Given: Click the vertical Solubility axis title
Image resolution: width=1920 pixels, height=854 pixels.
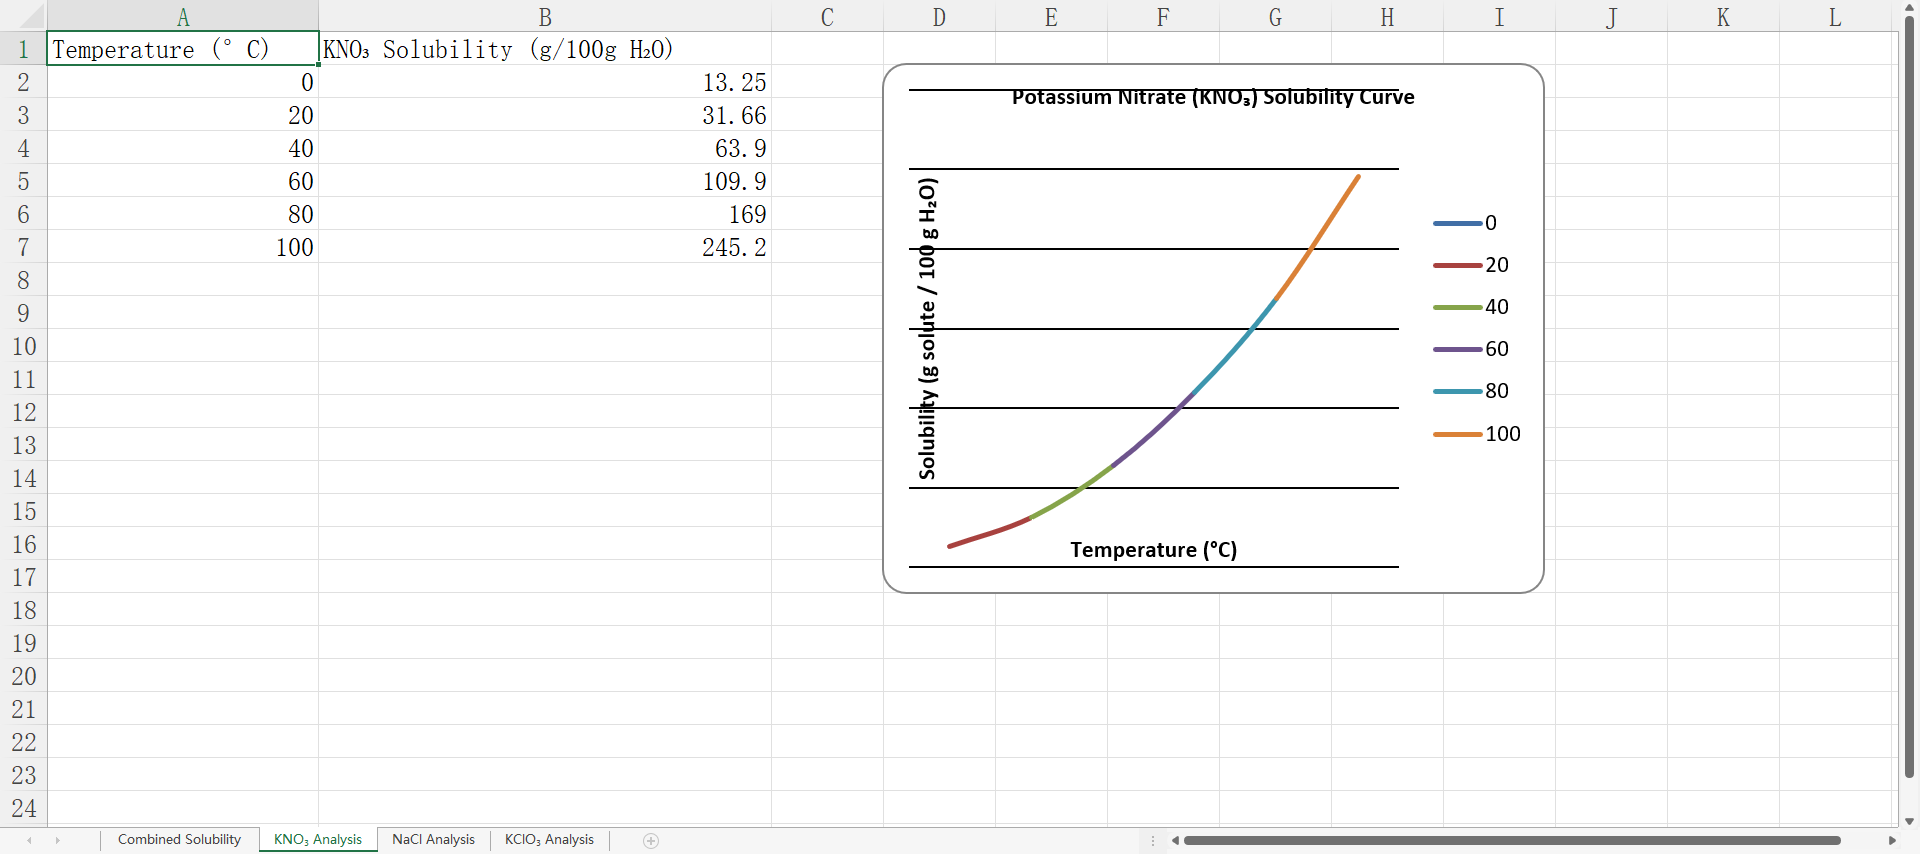Looking at the screenshot, I should 928,329.
